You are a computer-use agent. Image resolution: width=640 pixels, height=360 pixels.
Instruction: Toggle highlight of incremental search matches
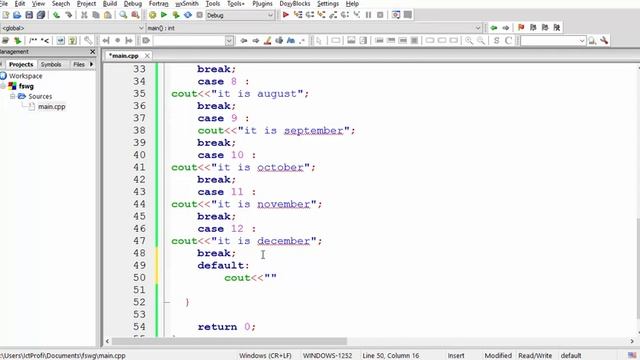pos(267,40)
